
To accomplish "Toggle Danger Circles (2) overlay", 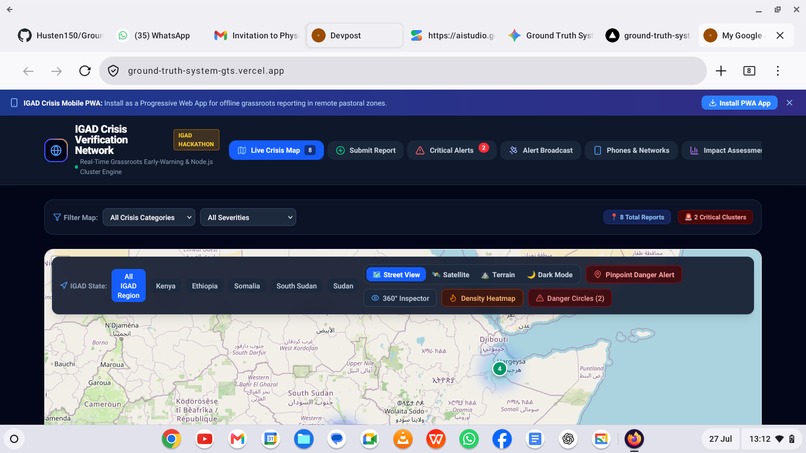I will coord(570,298).
